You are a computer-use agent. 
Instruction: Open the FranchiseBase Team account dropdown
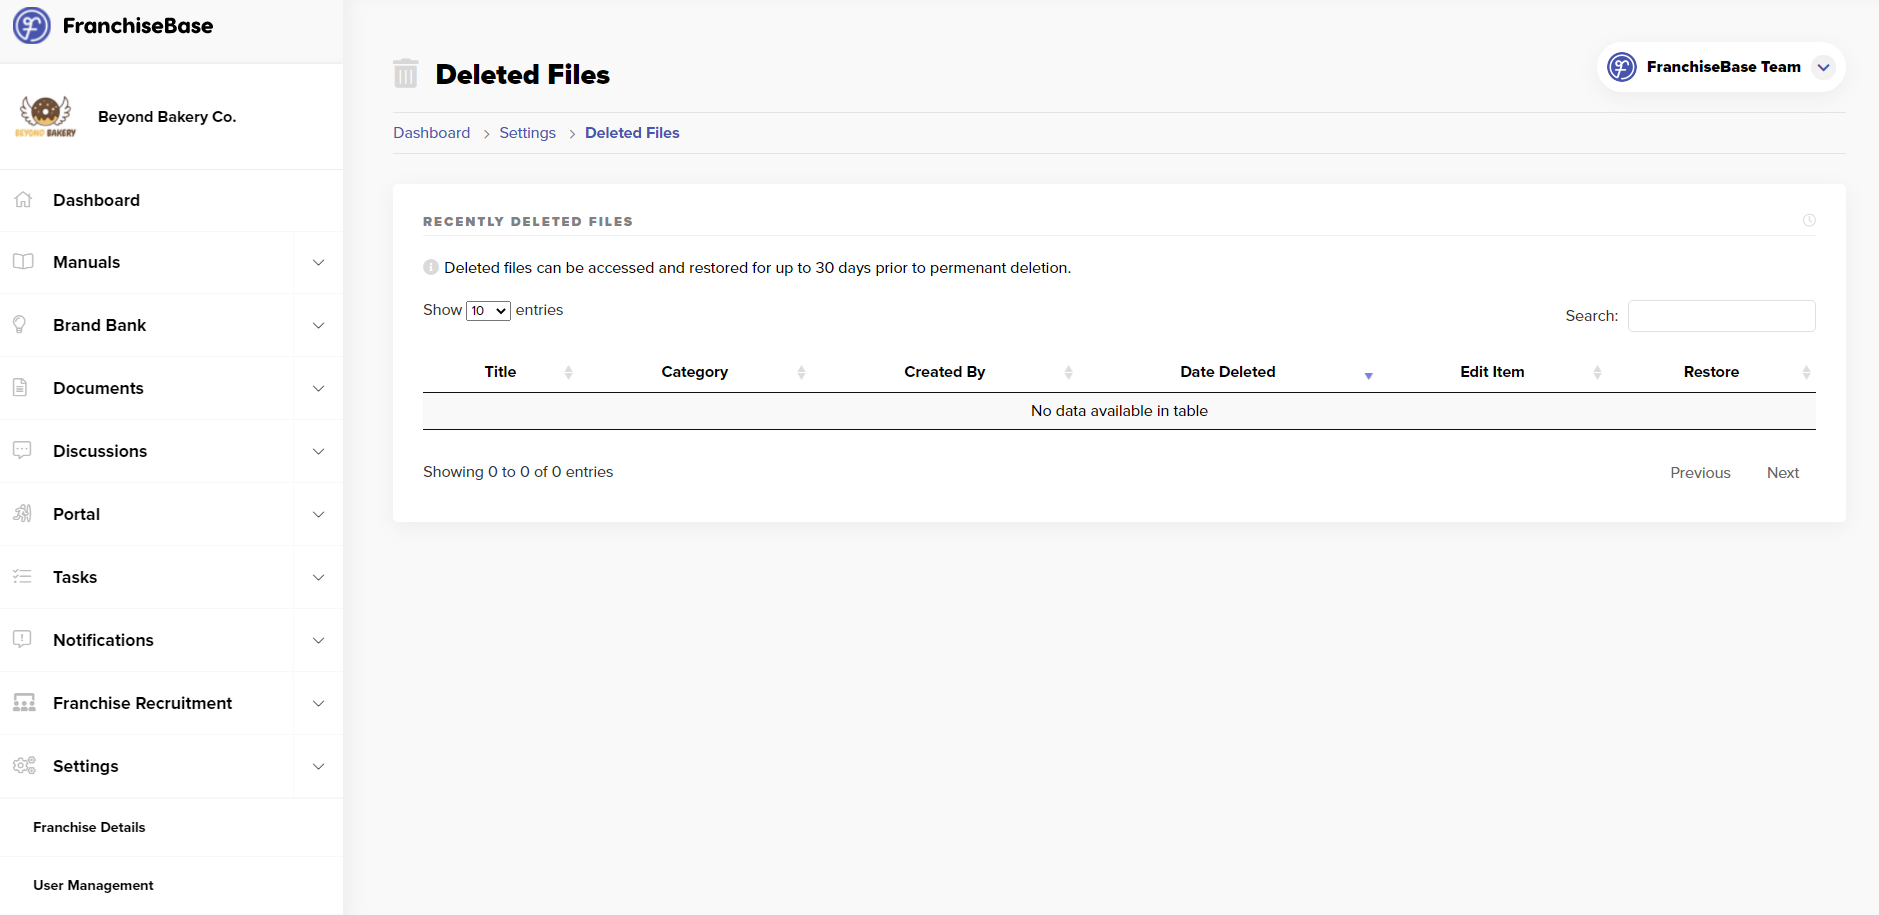coord(1823,67)
